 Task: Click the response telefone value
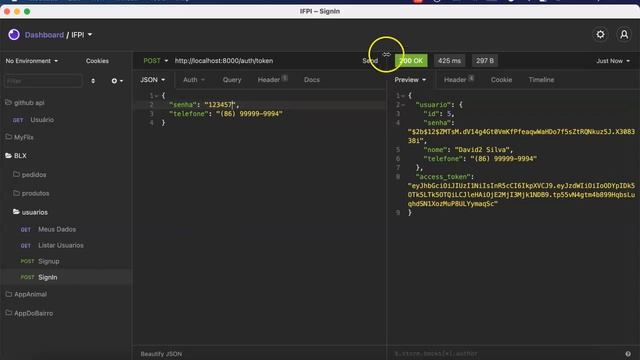pyautogui.click(x=503, y=158)
